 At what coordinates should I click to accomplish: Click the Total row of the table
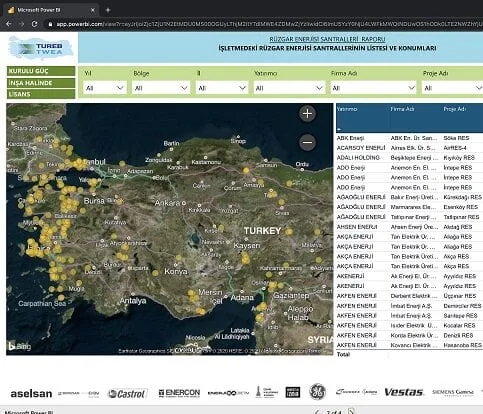409,354
